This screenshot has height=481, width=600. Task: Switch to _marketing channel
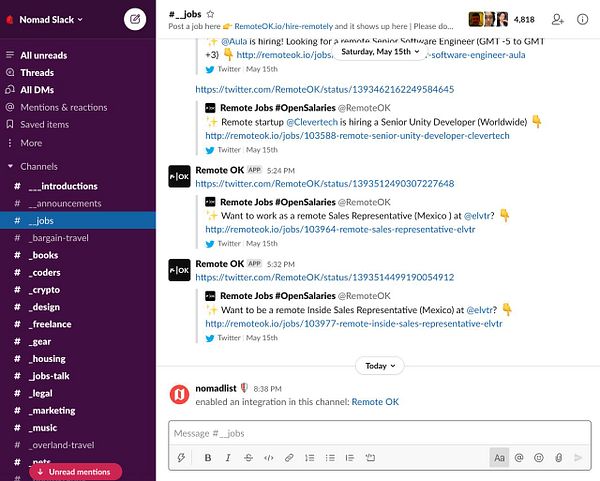coord(78,411)
